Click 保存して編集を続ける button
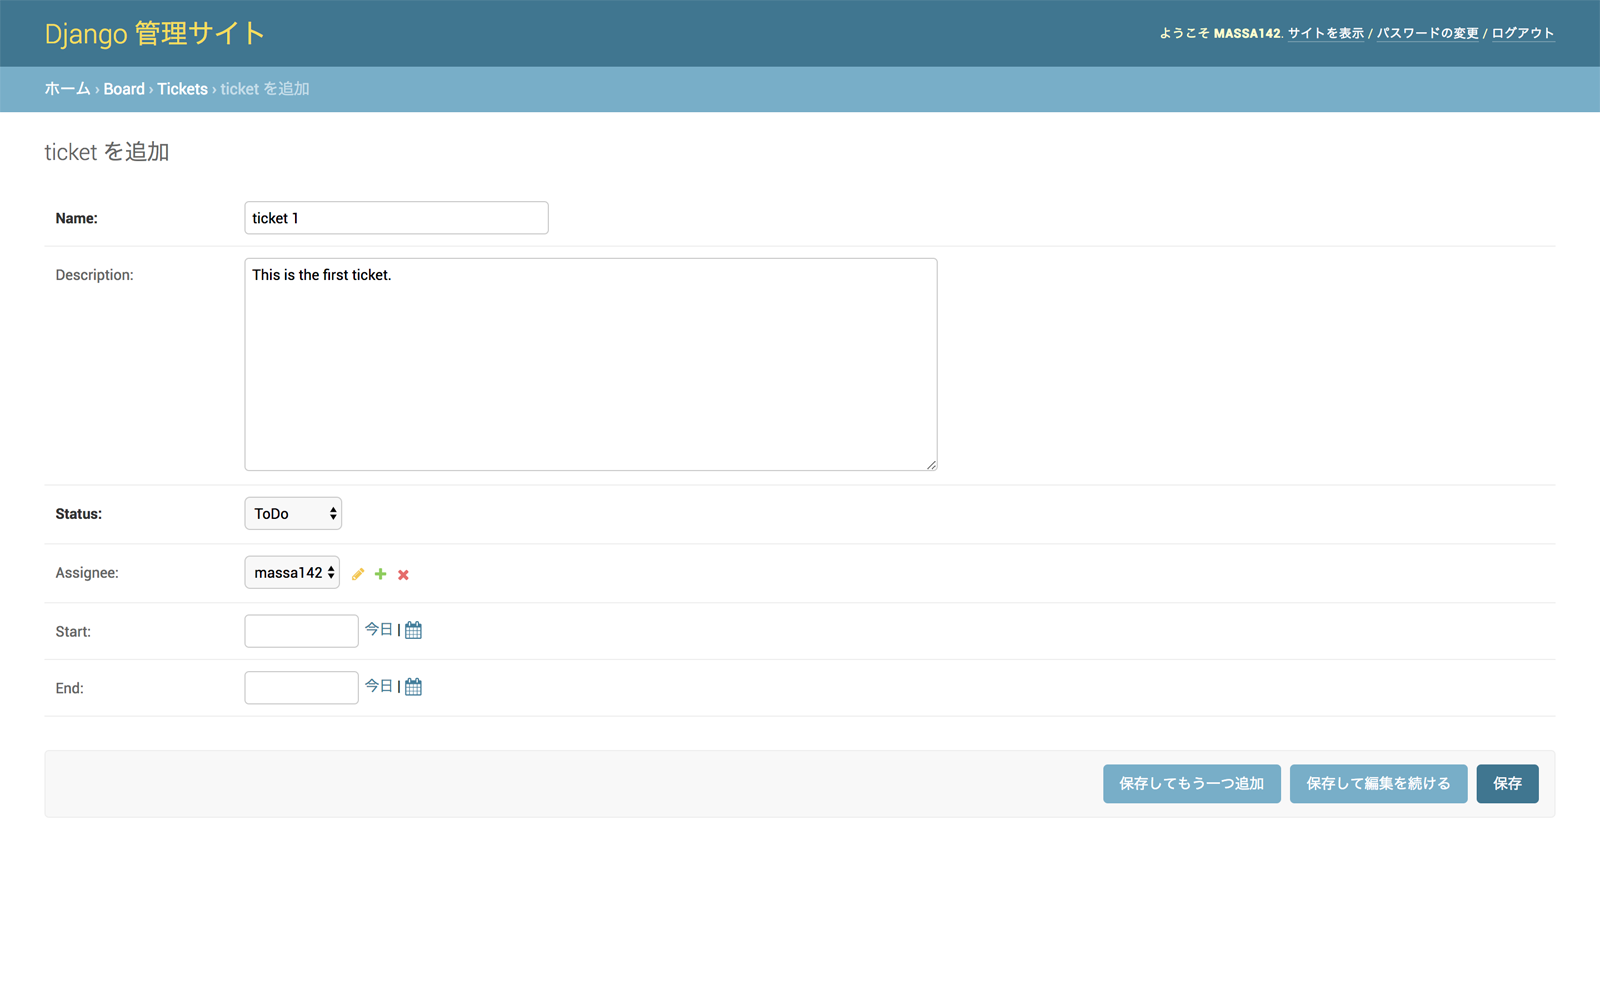The image size is (1600, 1000). 1378,784
